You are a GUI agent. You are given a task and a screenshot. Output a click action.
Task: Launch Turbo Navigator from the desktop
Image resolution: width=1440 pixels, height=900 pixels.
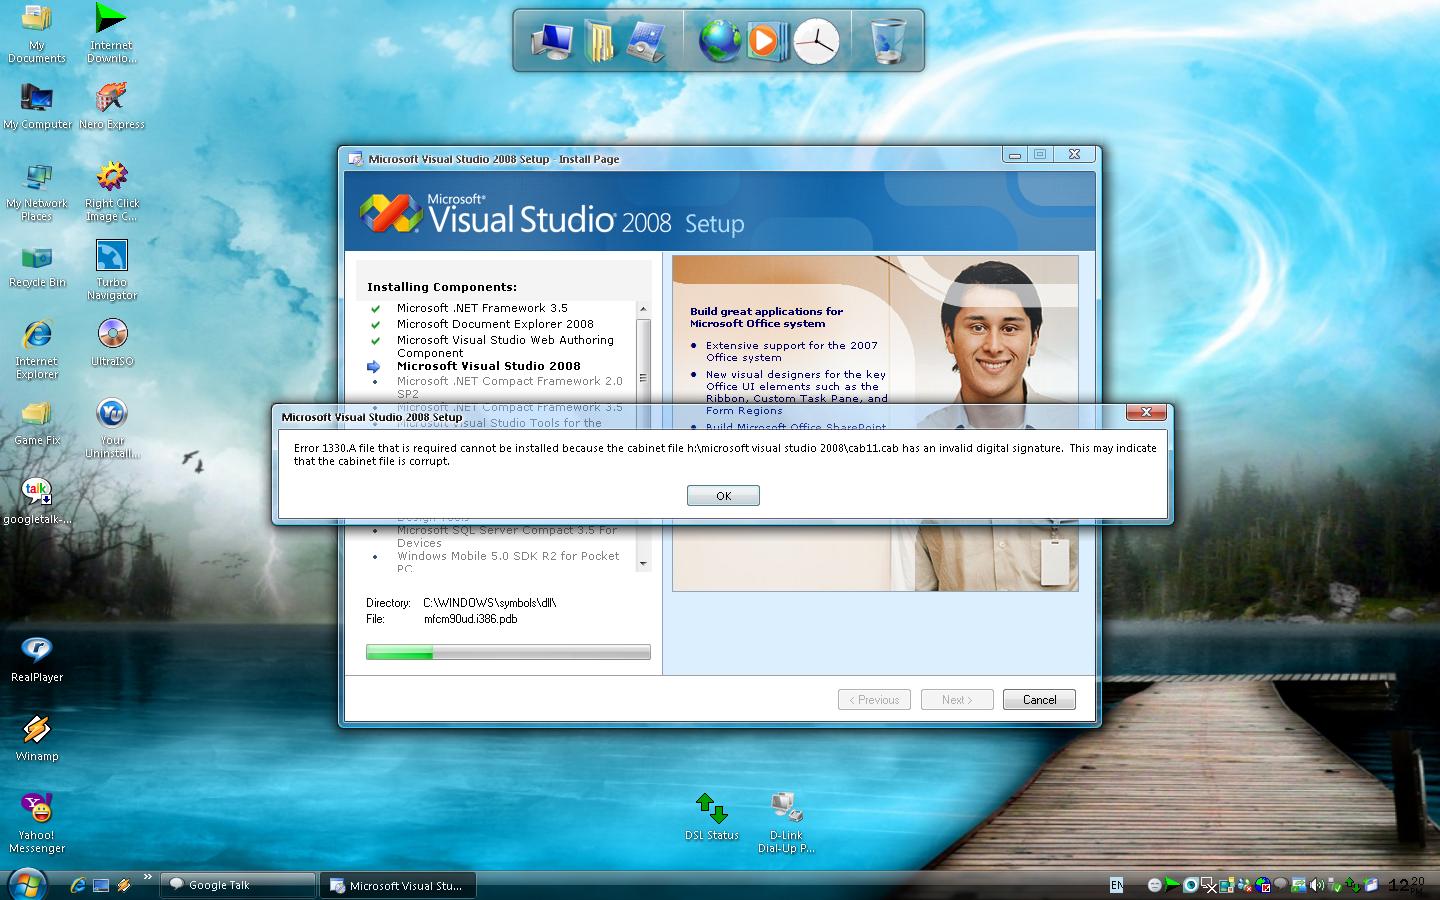click(x=112, y=270)
